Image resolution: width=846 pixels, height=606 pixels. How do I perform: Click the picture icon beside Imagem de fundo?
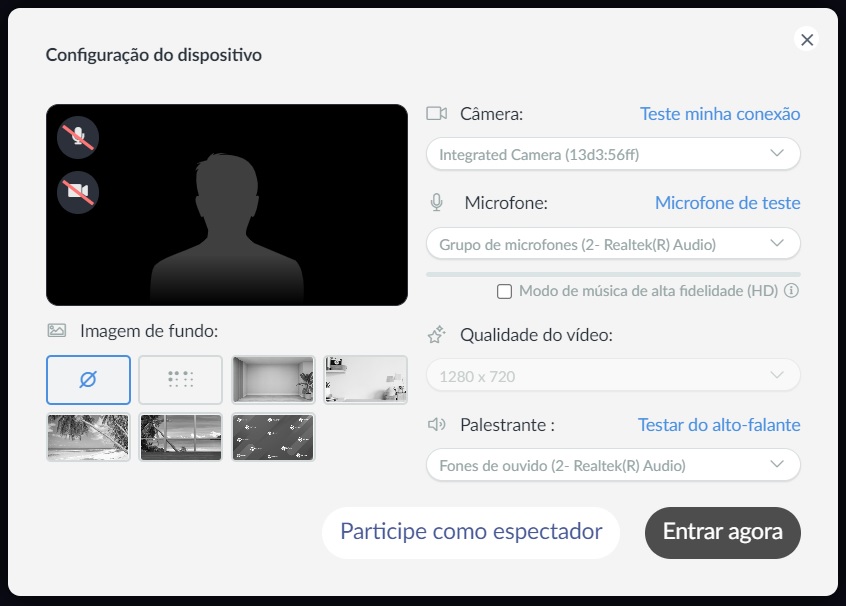pos(57,330)
